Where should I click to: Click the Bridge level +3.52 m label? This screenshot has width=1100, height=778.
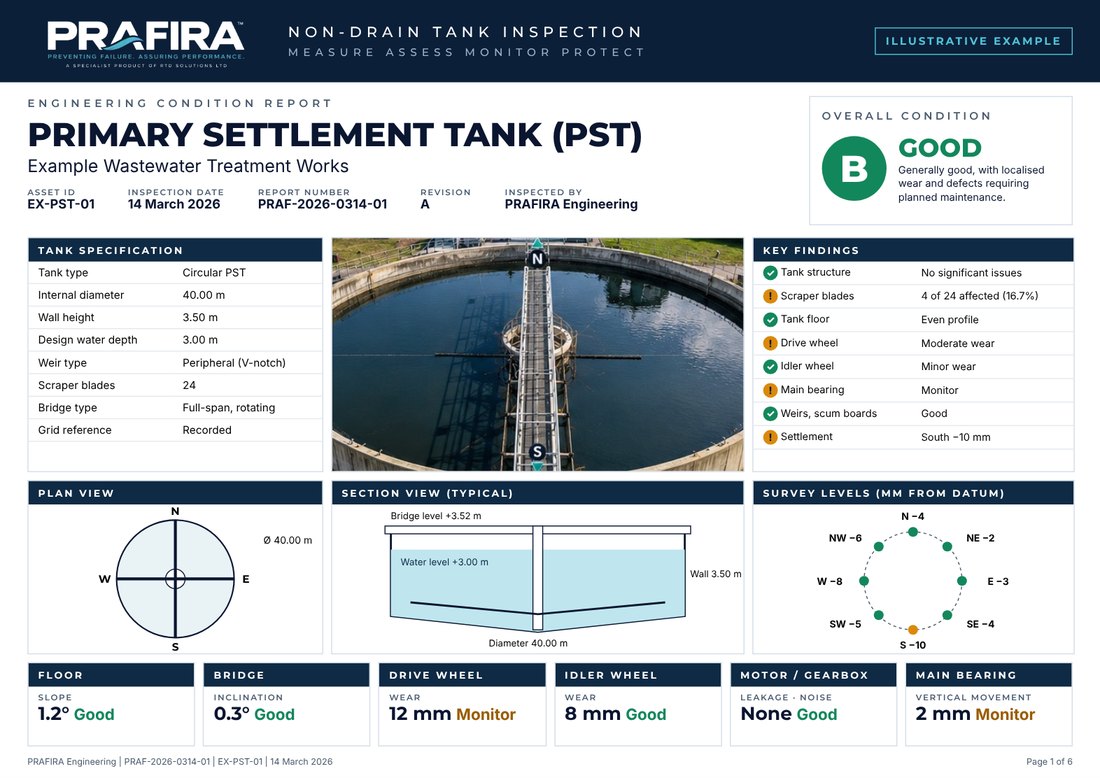click(436, 516)
